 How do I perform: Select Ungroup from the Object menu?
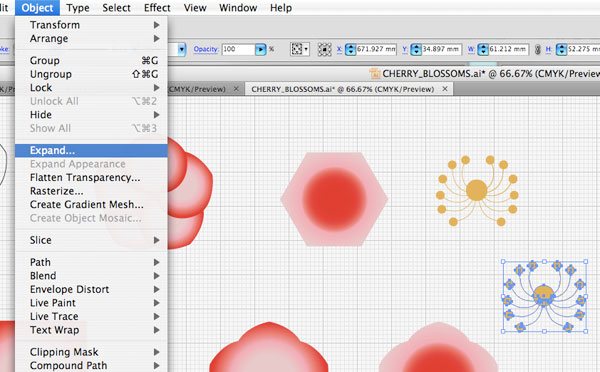pos(91,74)
